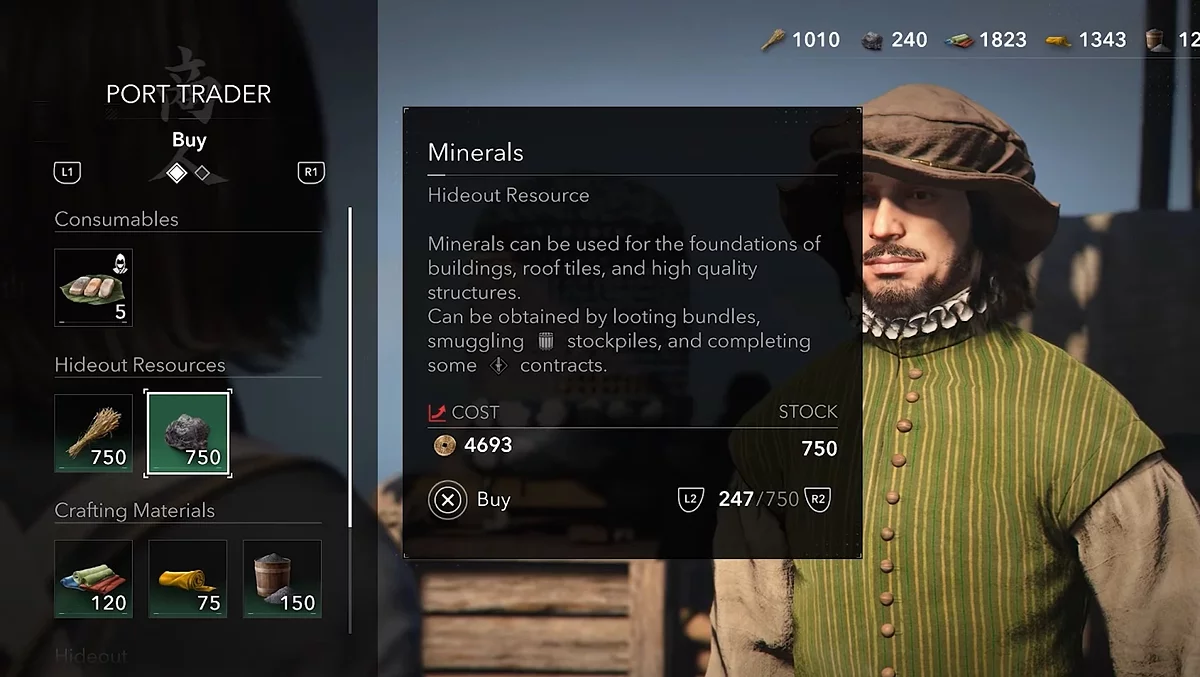The image size is (1200, 677).
Task: Select the crops resource tile with 750 stock
Action: click(93, 433)
